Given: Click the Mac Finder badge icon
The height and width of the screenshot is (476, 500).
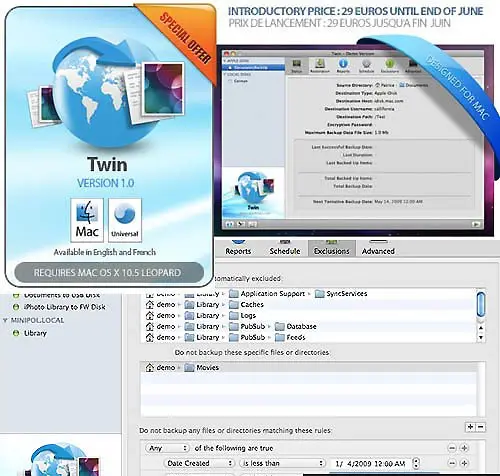Looking at the screenshot, I should click(87, 219).
